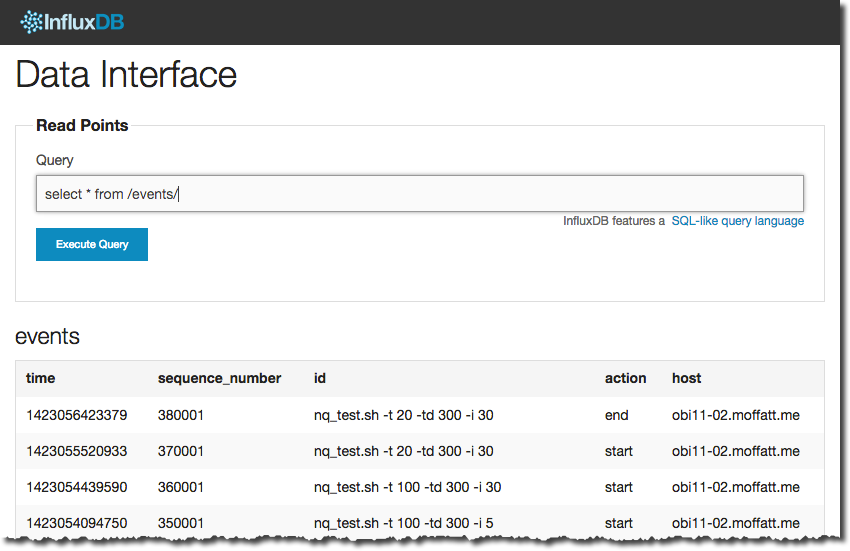Open the SQL-like query language link
850x551 pixels.
[x=737, y=221]
